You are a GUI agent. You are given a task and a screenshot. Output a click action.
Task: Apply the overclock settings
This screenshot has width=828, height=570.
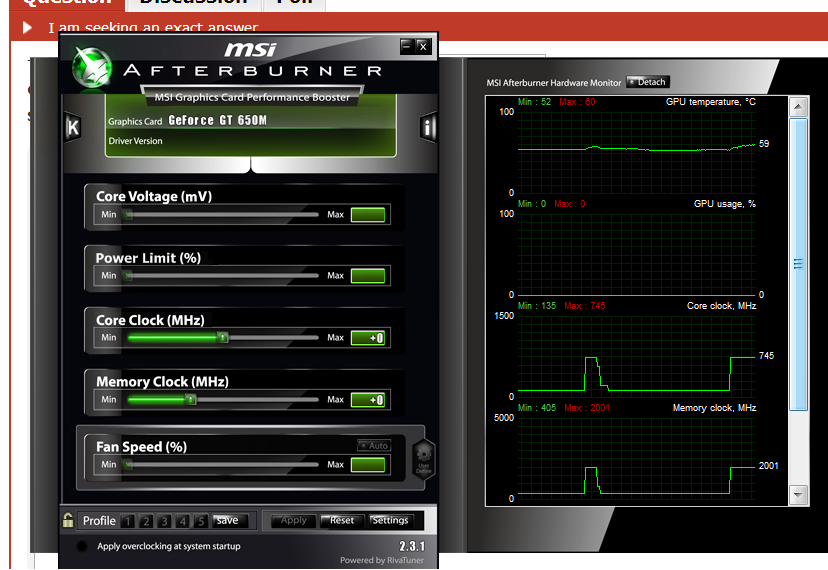coord(294,520)
